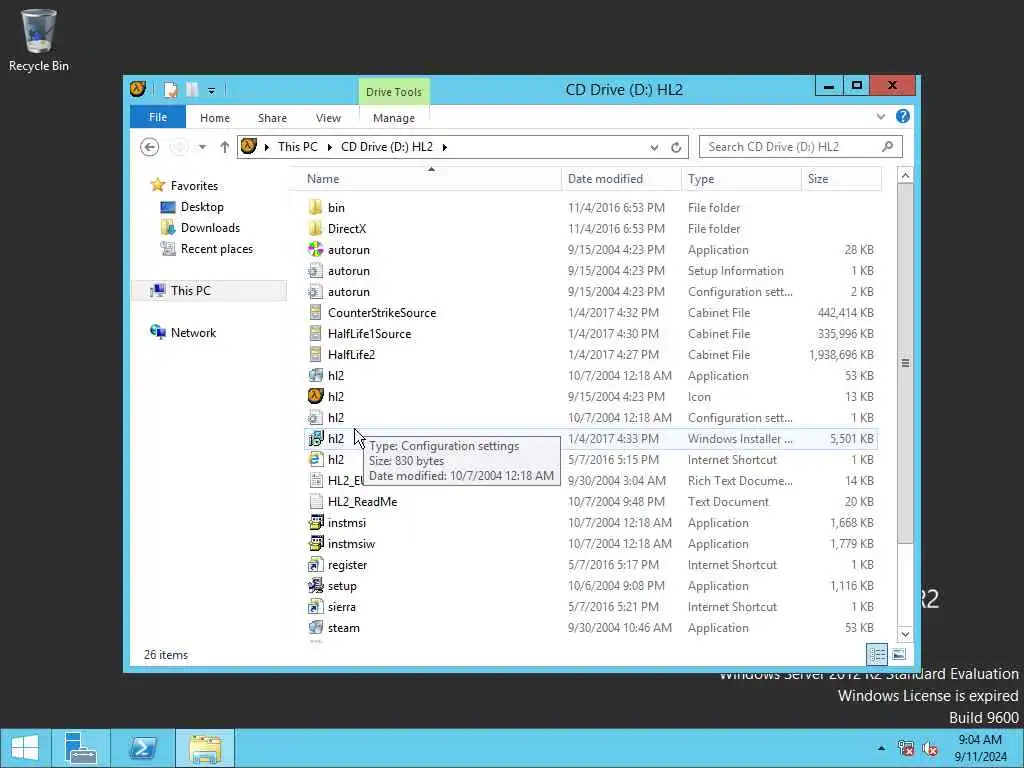Open the File menu
Screen dimensions: 1024x768
158,118
